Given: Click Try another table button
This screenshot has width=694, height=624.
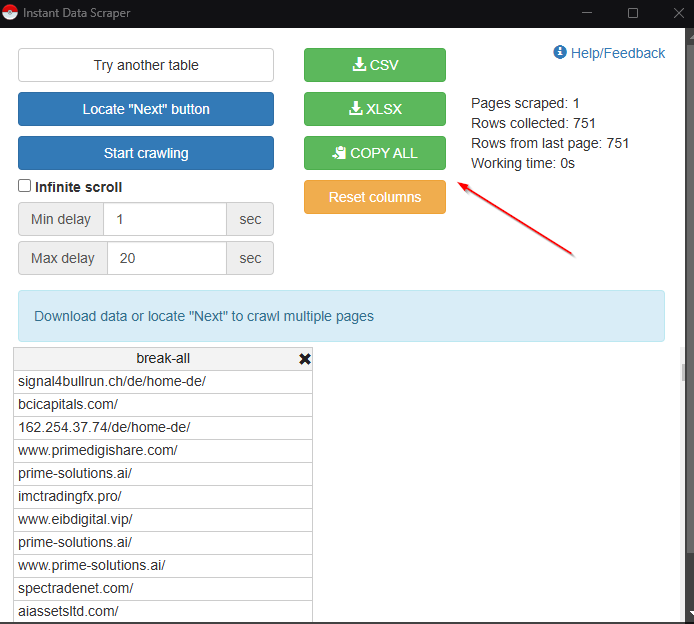Looking at the screenshot, I should point(146,65).
